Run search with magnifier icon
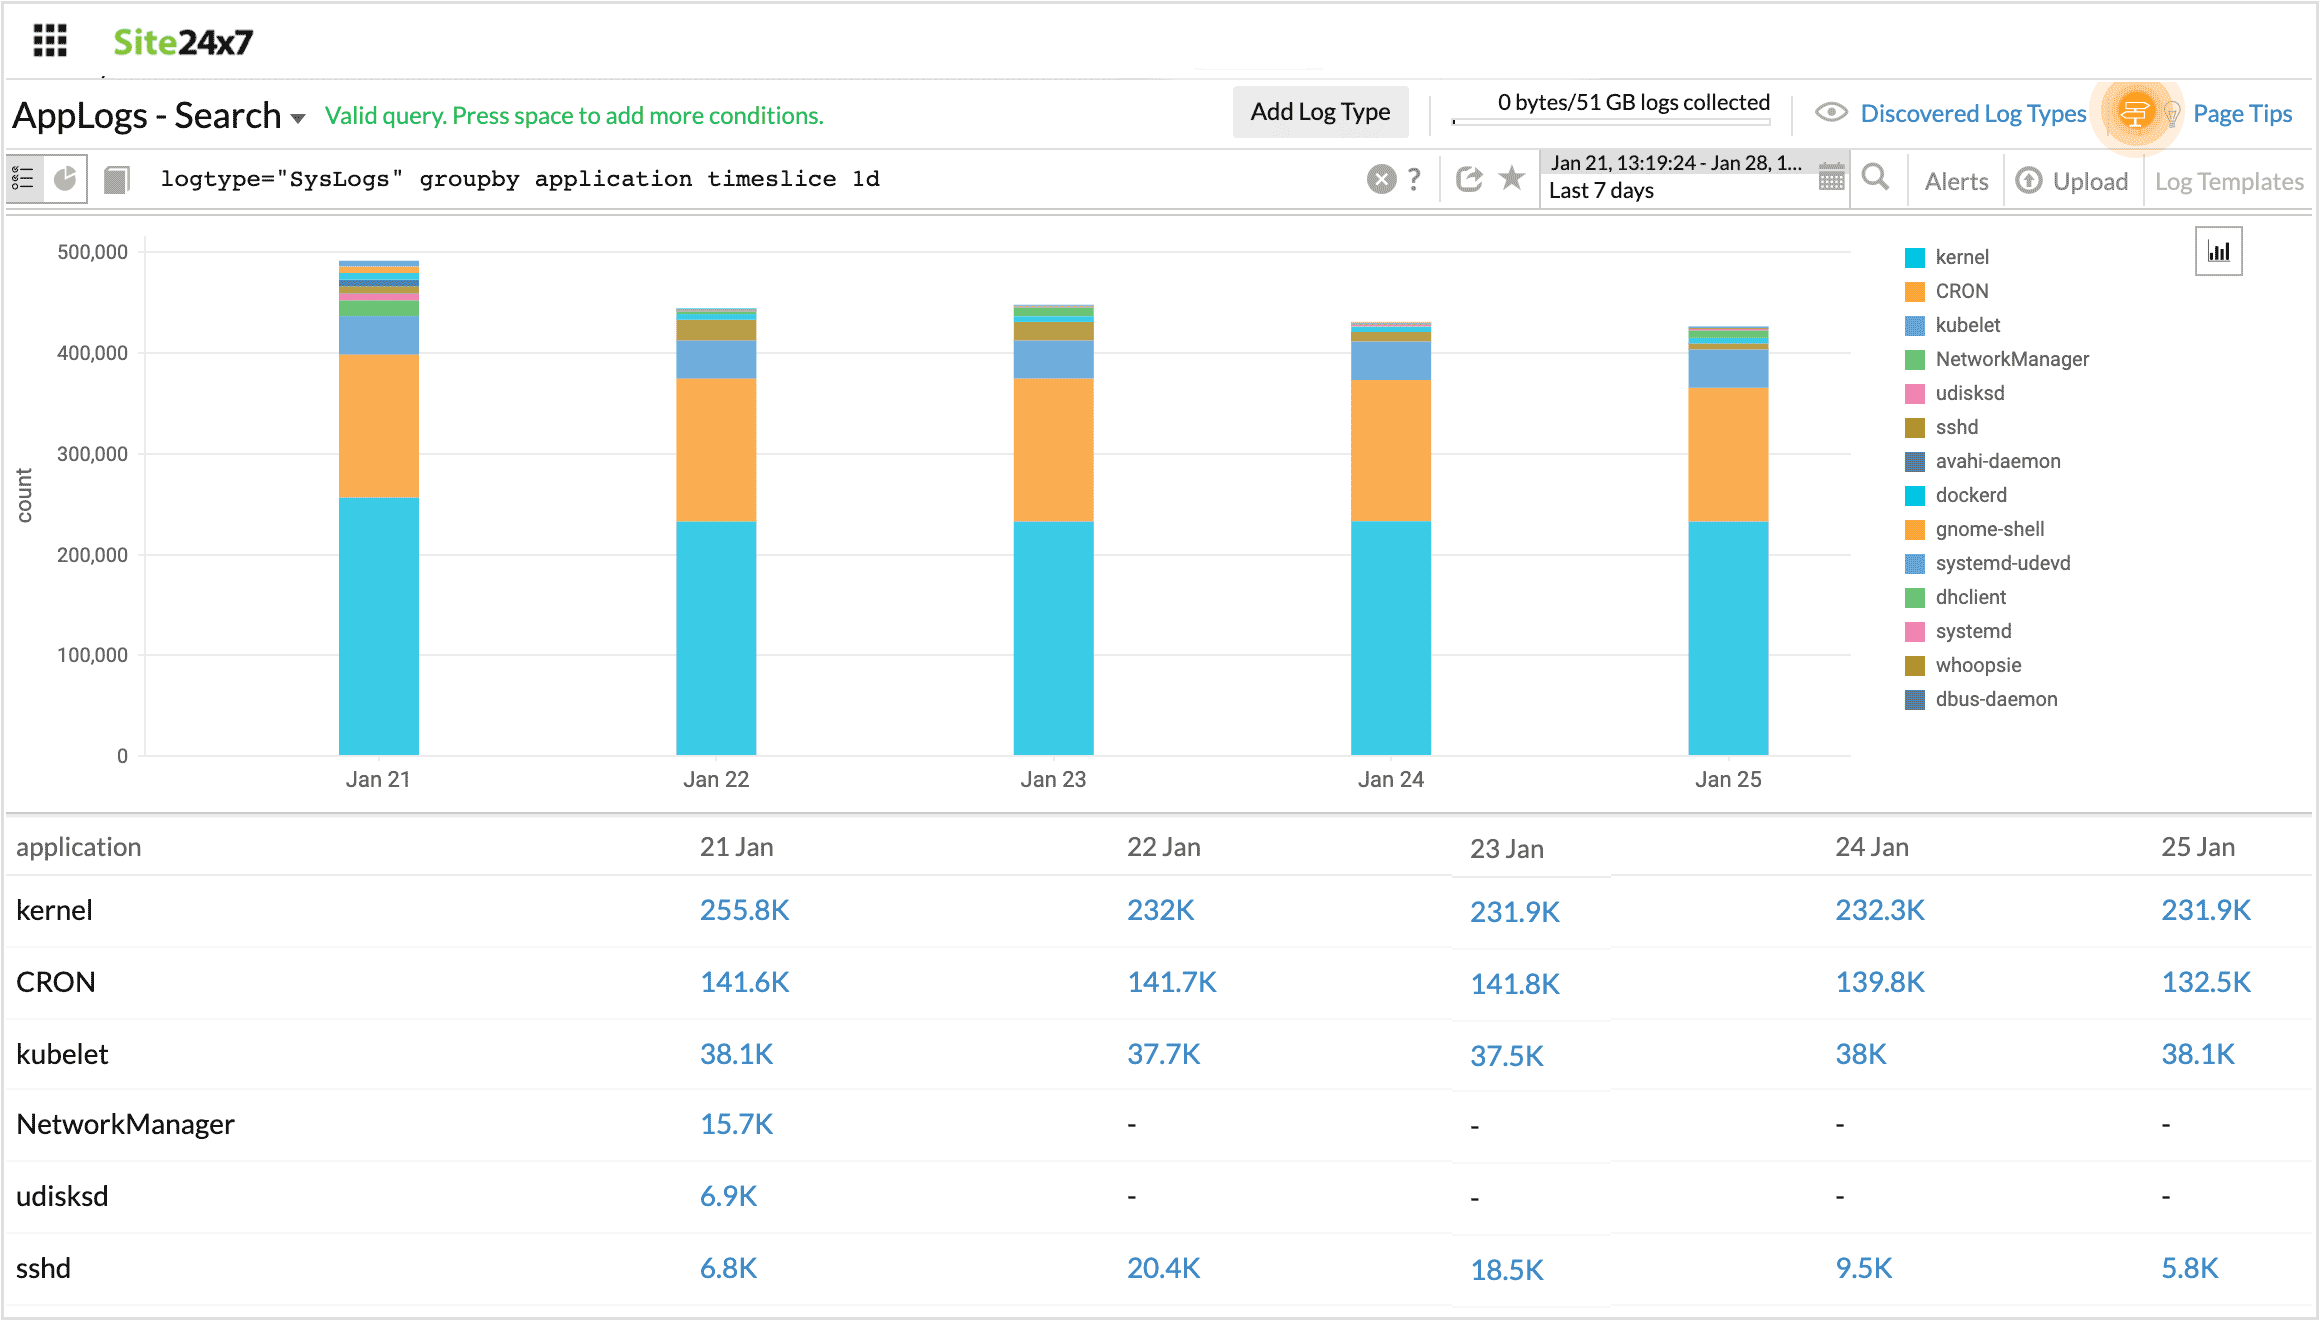Viewport: 2319px width, 1324px height. click(1876, 178)
